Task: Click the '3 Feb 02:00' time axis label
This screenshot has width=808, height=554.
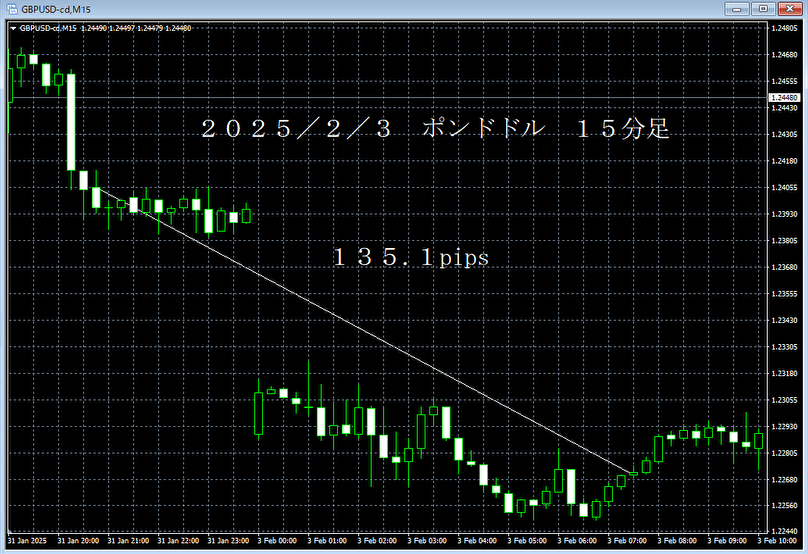Action: pyautogui.click(x=377, y=541)
